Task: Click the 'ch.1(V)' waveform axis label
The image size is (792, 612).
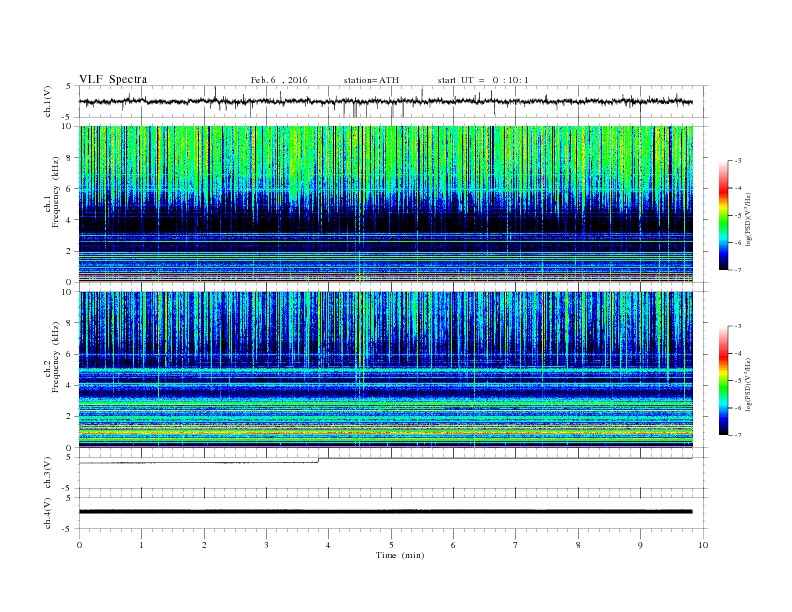Action: pos(48,101)
